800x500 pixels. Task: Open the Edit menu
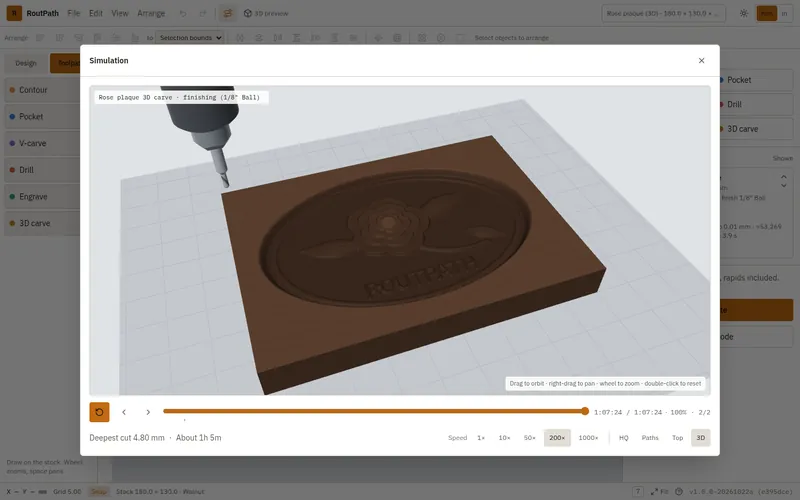(x=96, y=13)
